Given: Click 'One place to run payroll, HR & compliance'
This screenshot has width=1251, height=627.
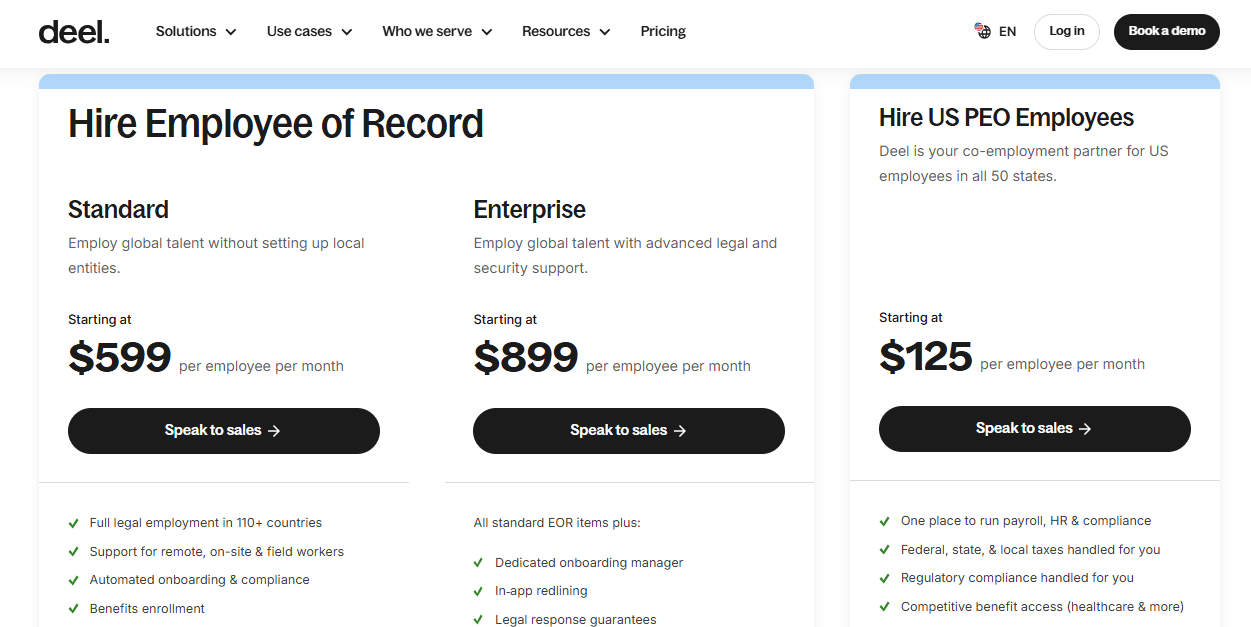Looking at the screenshot, I should [1026, 521].
